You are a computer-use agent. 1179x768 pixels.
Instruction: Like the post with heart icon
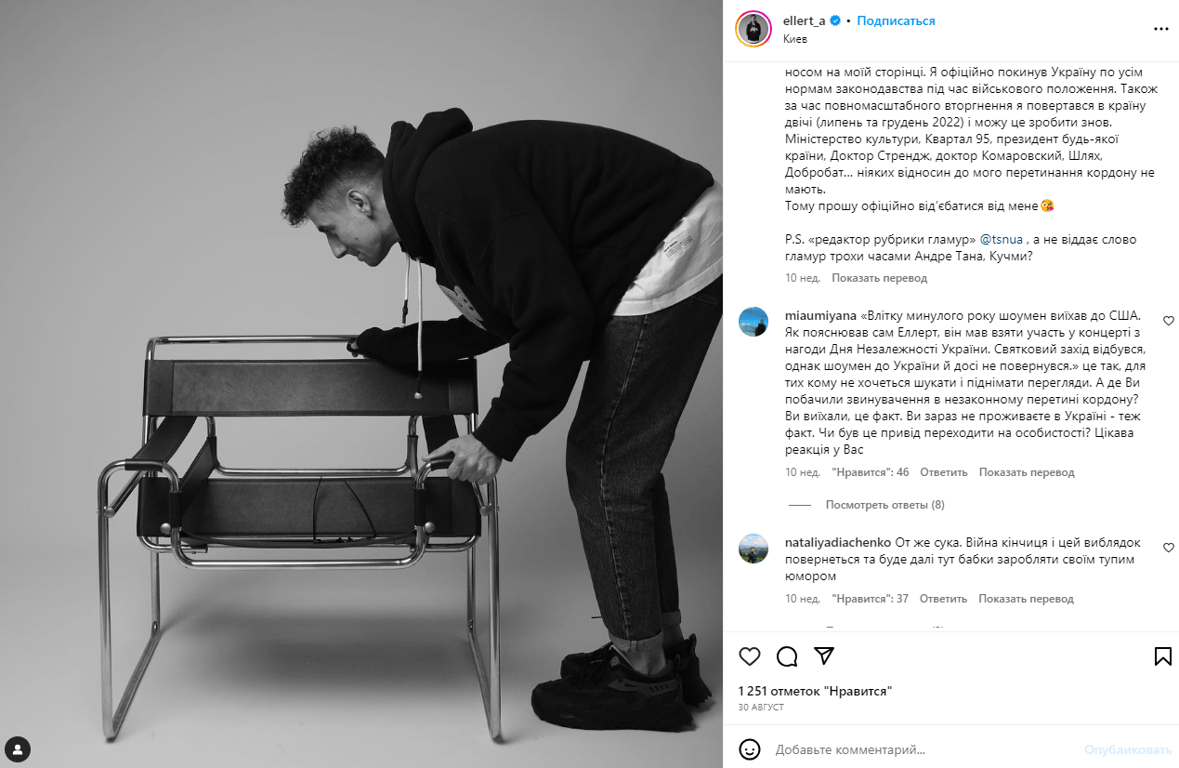point(749,656)
